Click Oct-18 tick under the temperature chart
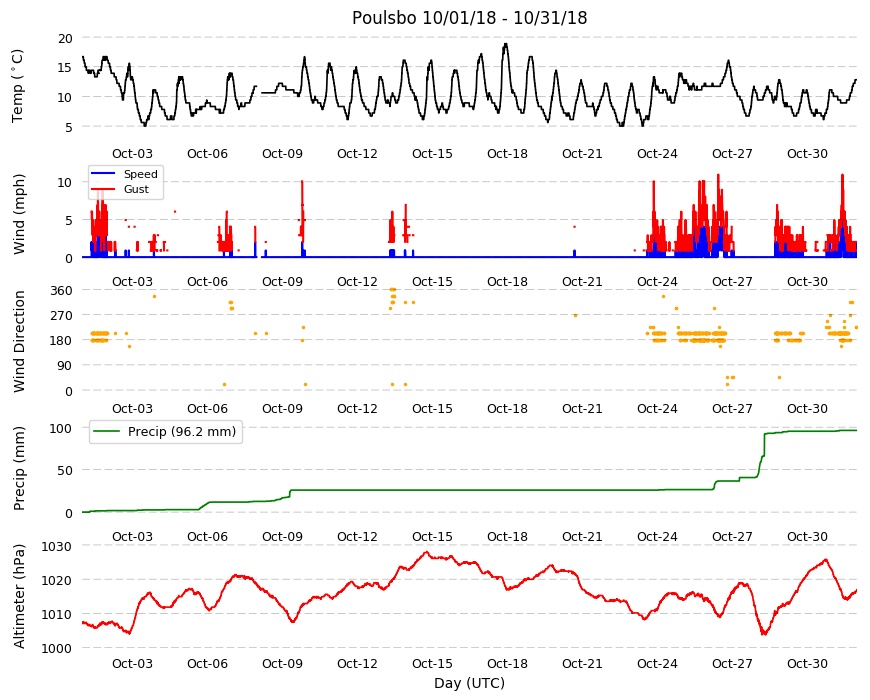This screenshot has height=700, width=870. [x=507, y=154]
